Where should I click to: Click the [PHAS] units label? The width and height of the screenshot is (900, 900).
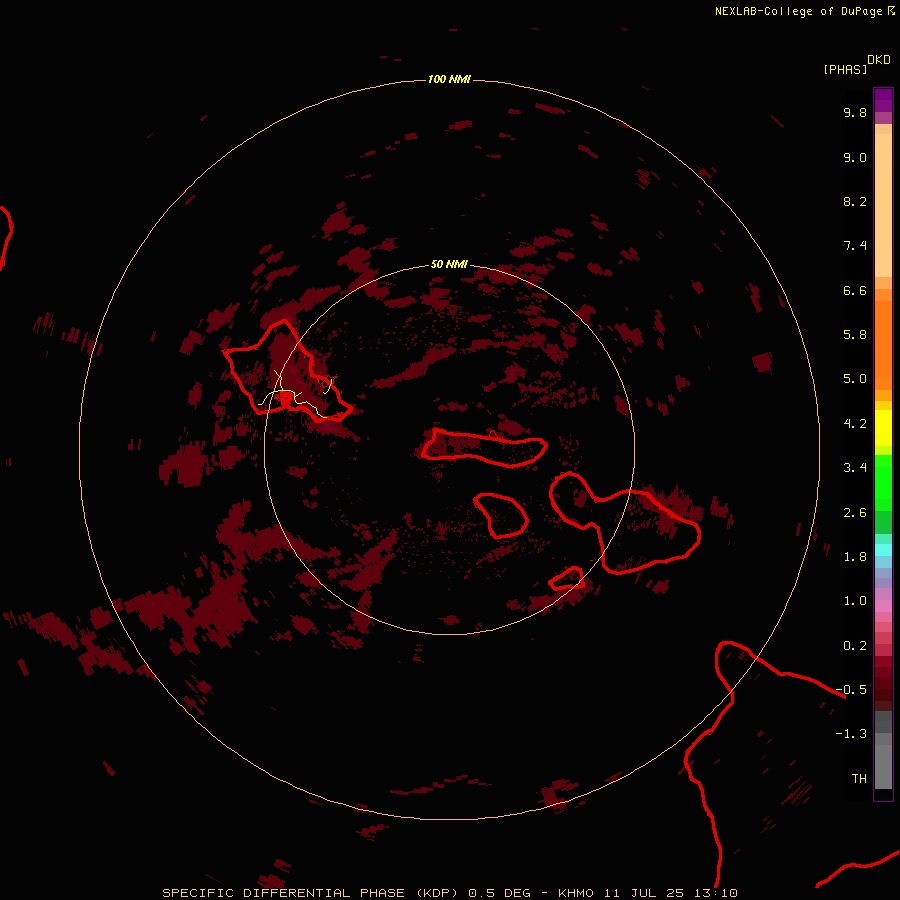[x=845, y=70]
